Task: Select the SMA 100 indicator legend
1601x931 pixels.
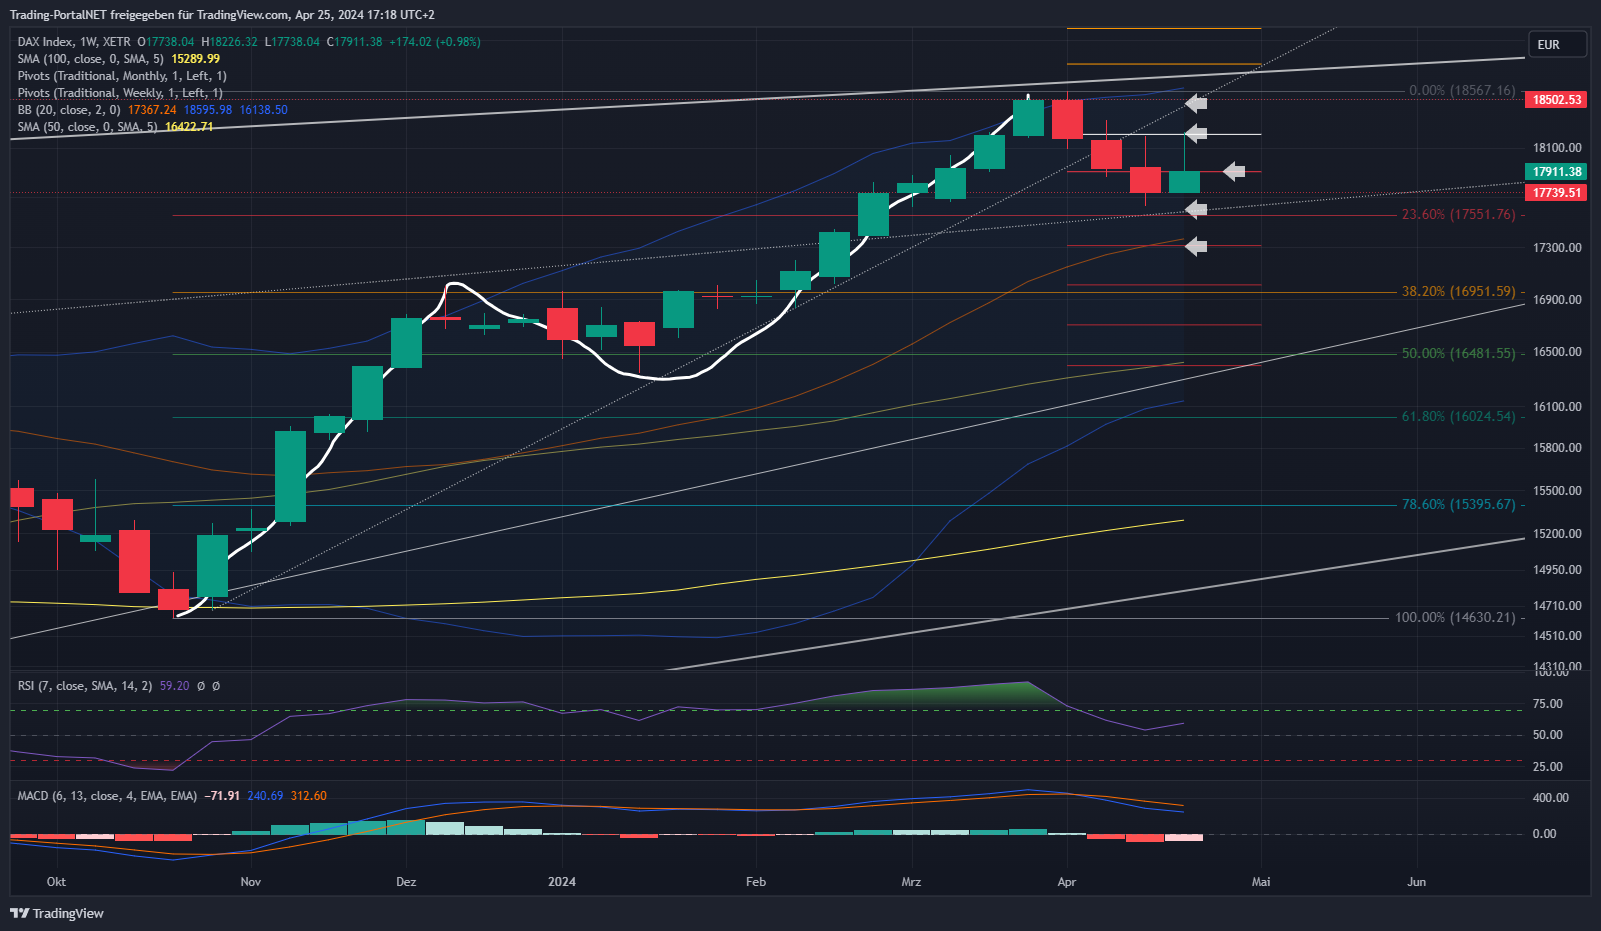Action: pos(90,59)
